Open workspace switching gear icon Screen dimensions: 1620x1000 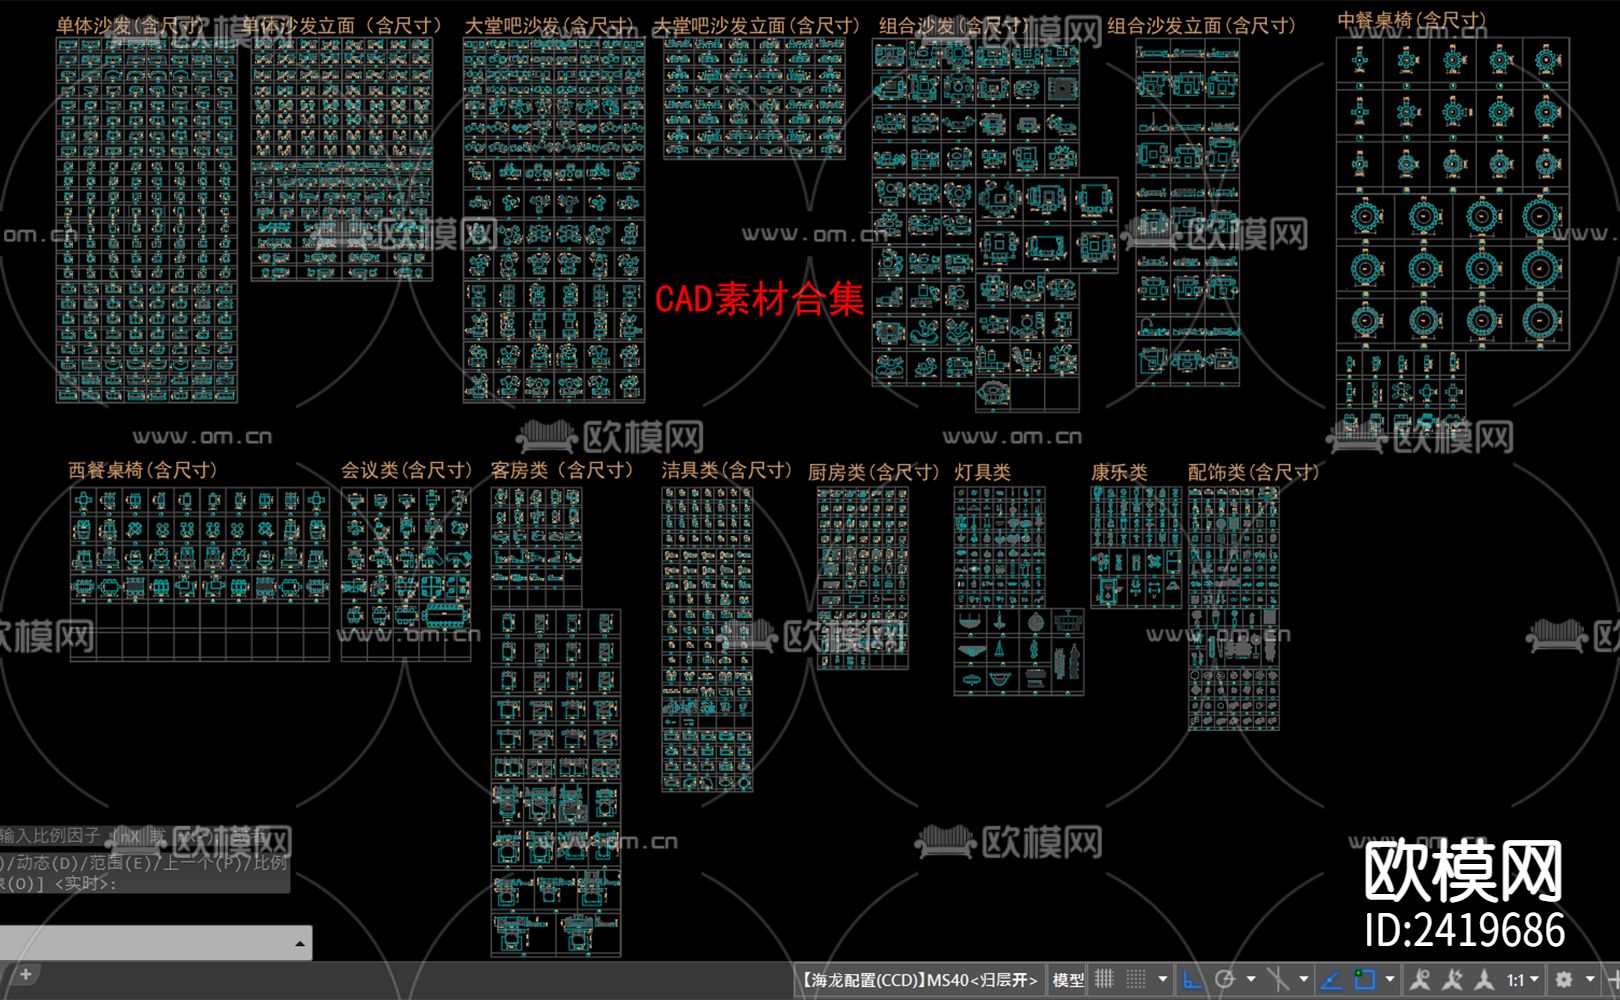[x=1564, y=979]
